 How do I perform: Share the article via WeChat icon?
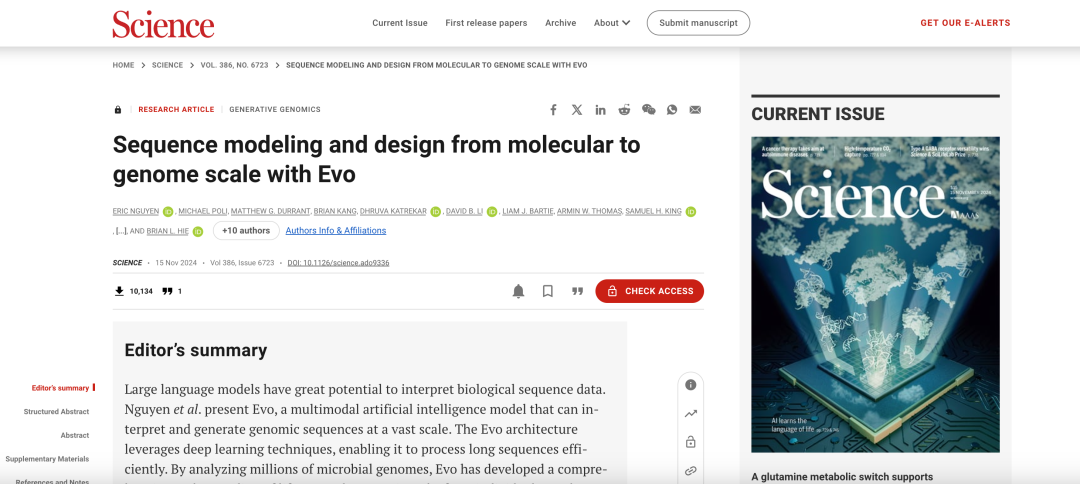tap(648, 110)
